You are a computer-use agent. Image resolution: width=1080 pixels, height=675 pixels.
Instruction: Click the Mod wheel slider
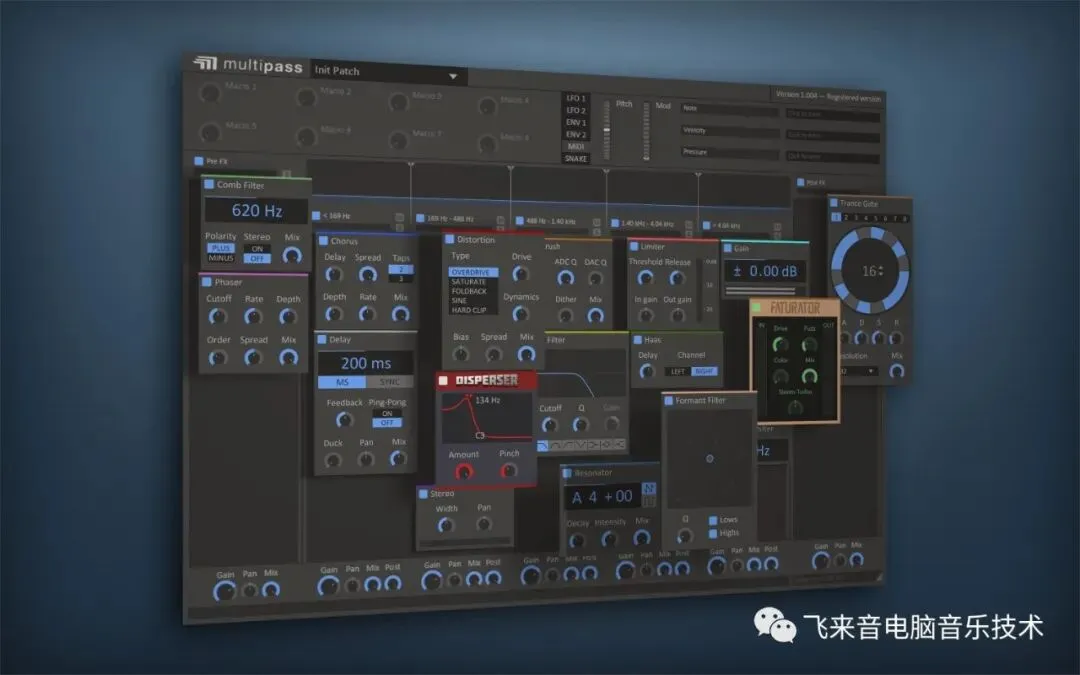(x=646, y=131)
